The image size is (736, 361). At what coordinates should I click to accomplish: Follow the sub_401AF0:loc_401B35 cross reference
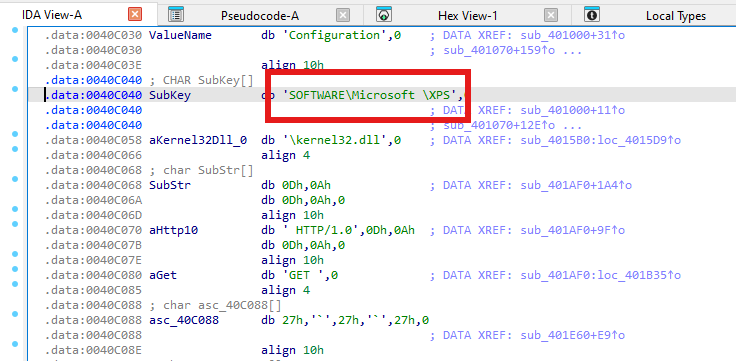pyautogui.click(x=600, y=276)
